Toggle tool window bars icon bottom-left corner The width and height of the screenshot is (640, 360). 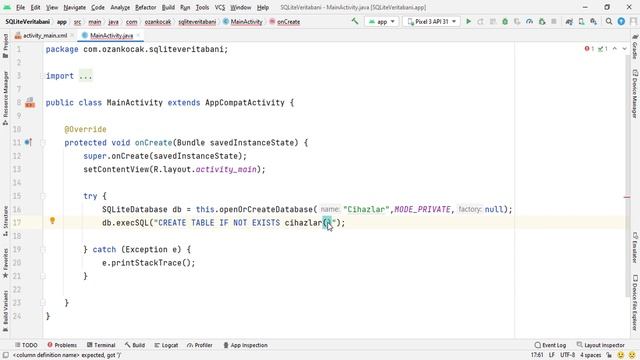[5, 356]
